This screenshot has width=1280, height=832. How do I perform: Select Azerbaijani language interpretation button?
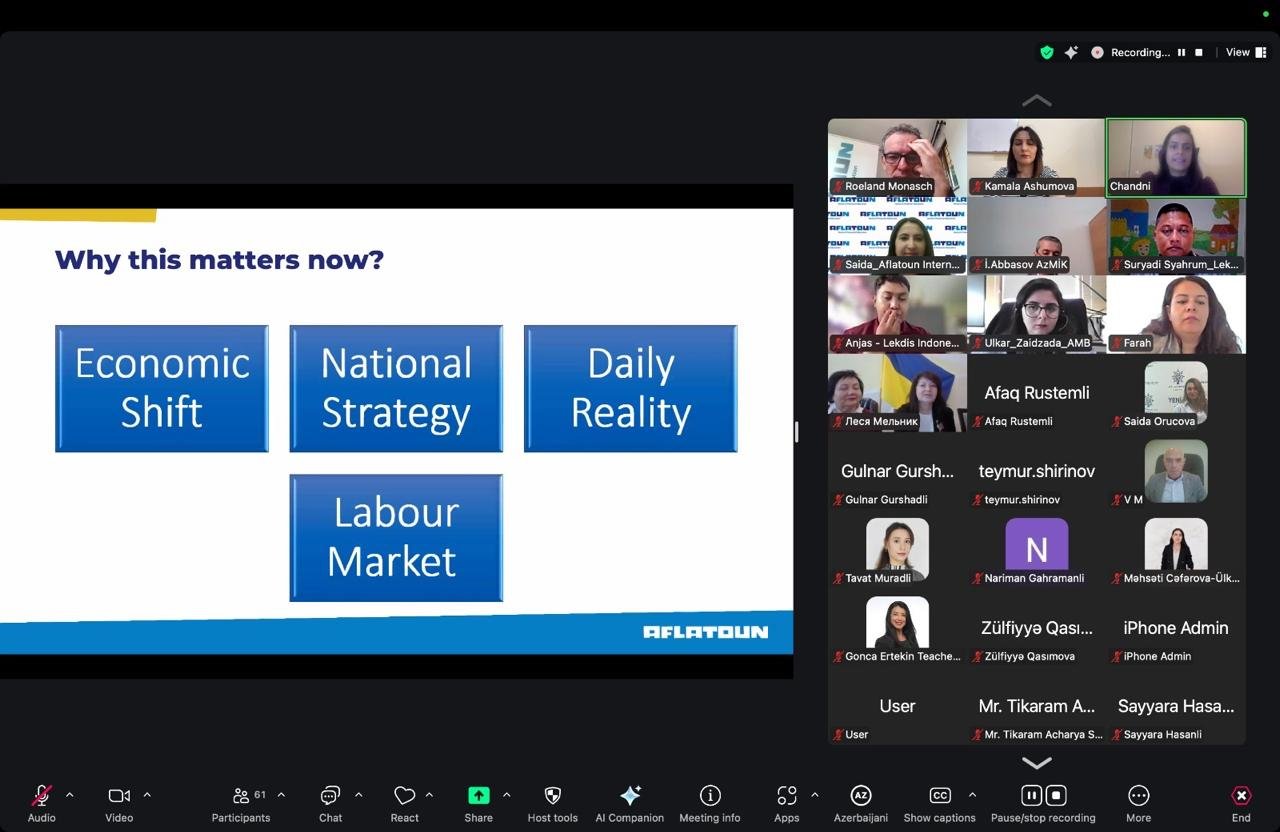pyautogui.click(x=860, y=796)
